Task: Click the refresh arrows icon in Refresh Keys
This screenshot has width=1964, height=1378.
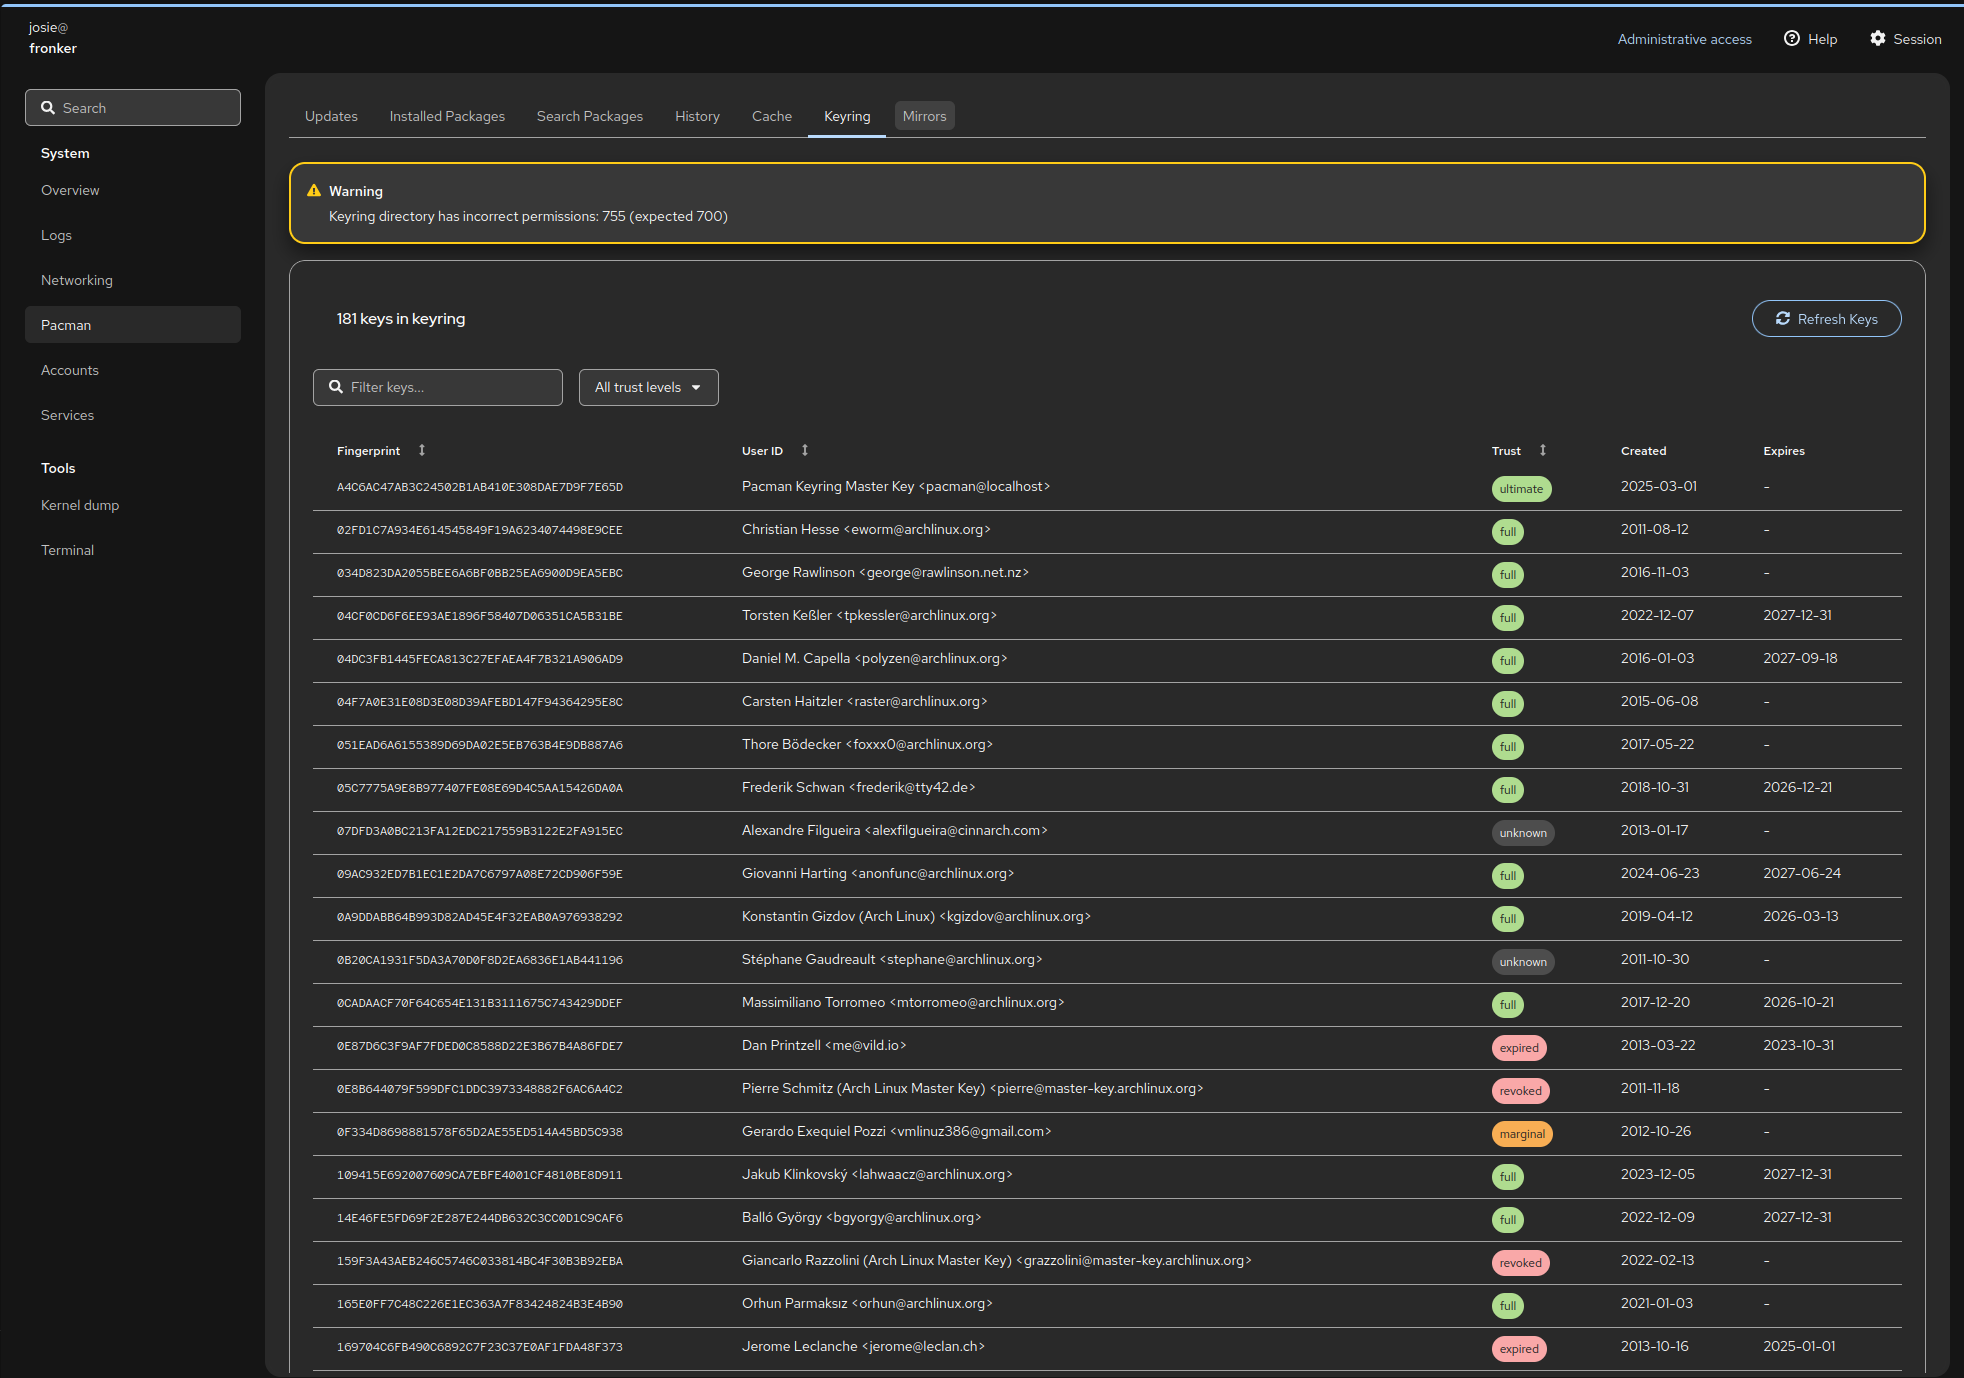Action: click(x=1783, y=319)
